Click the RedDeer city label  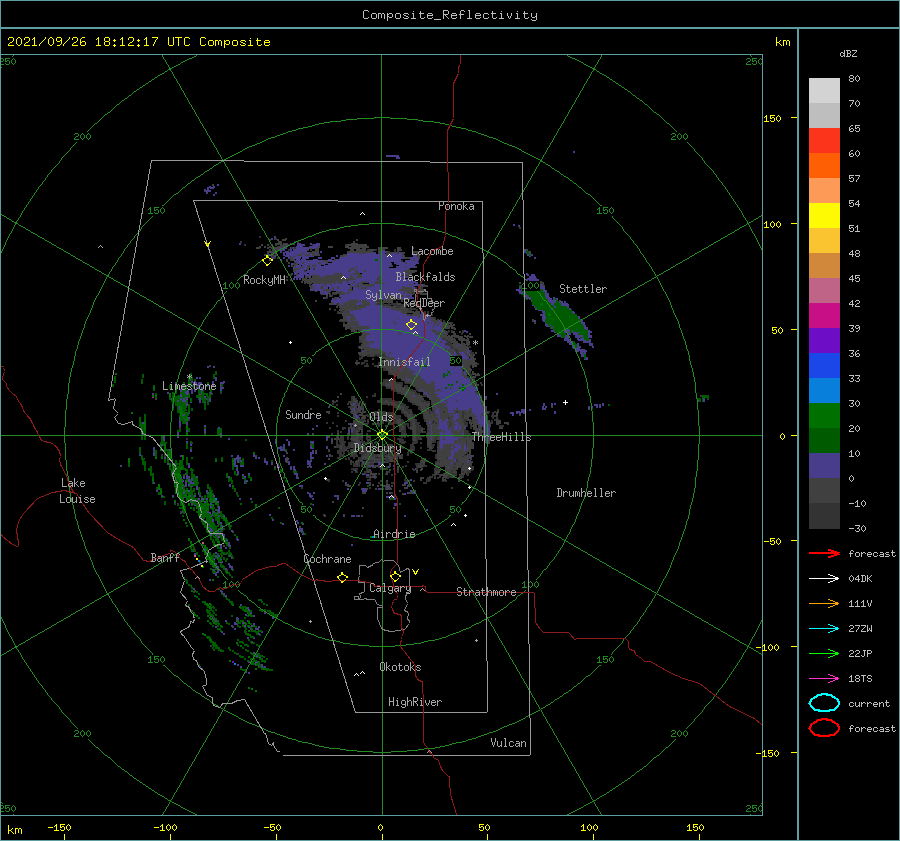(424, 303)
